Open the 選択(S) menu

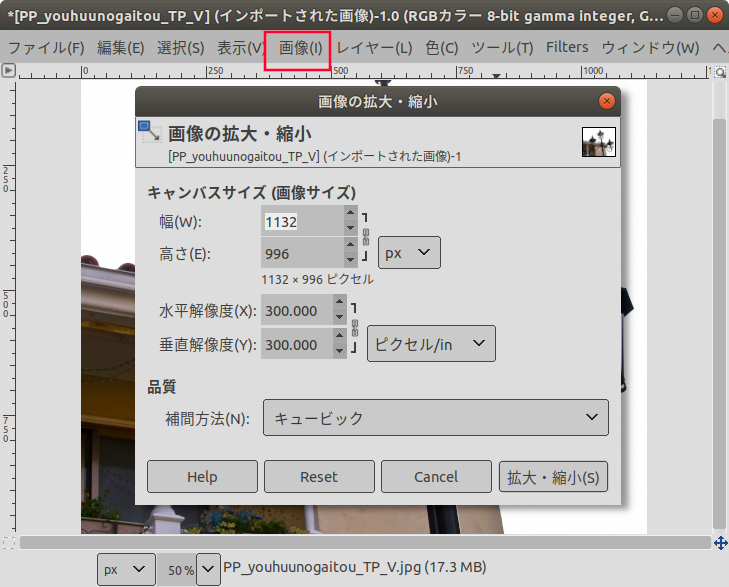(180, 47)
